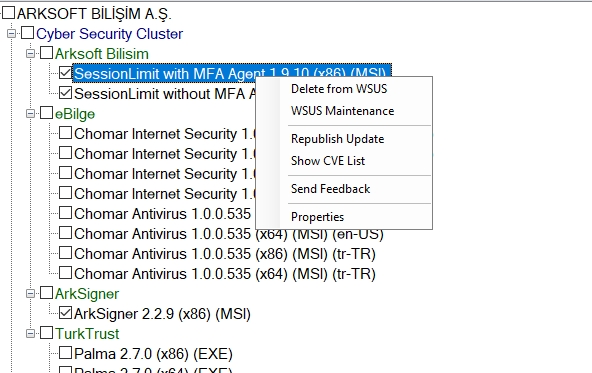The height and width of the screenshot is (373, 592).
Task: Collapse the Cyber Security Cluster node
Action: pyautogui.click(x=12, y=34)
